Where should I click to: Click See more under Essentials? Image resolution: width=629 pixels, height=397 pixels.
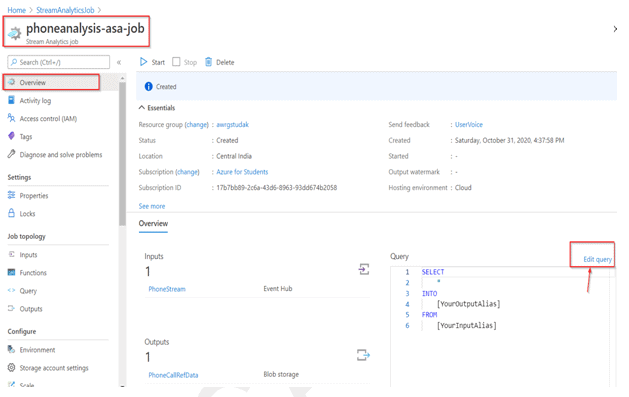(152, 206)
